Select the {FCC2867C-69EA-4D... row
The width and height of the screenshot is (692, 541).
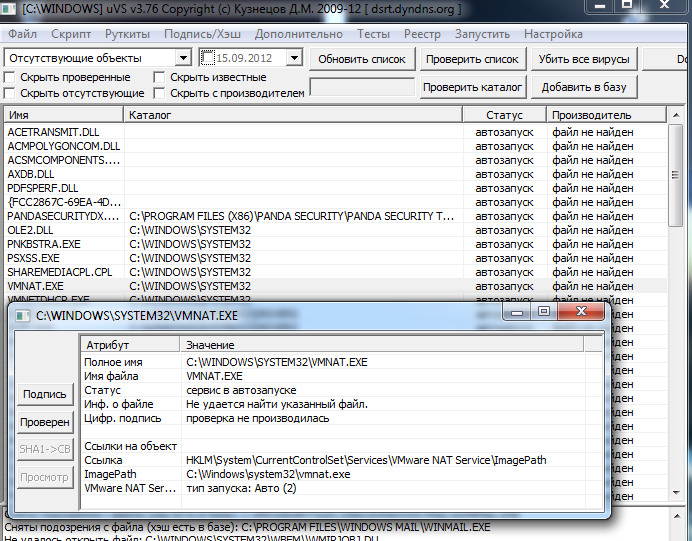(335, 202)
